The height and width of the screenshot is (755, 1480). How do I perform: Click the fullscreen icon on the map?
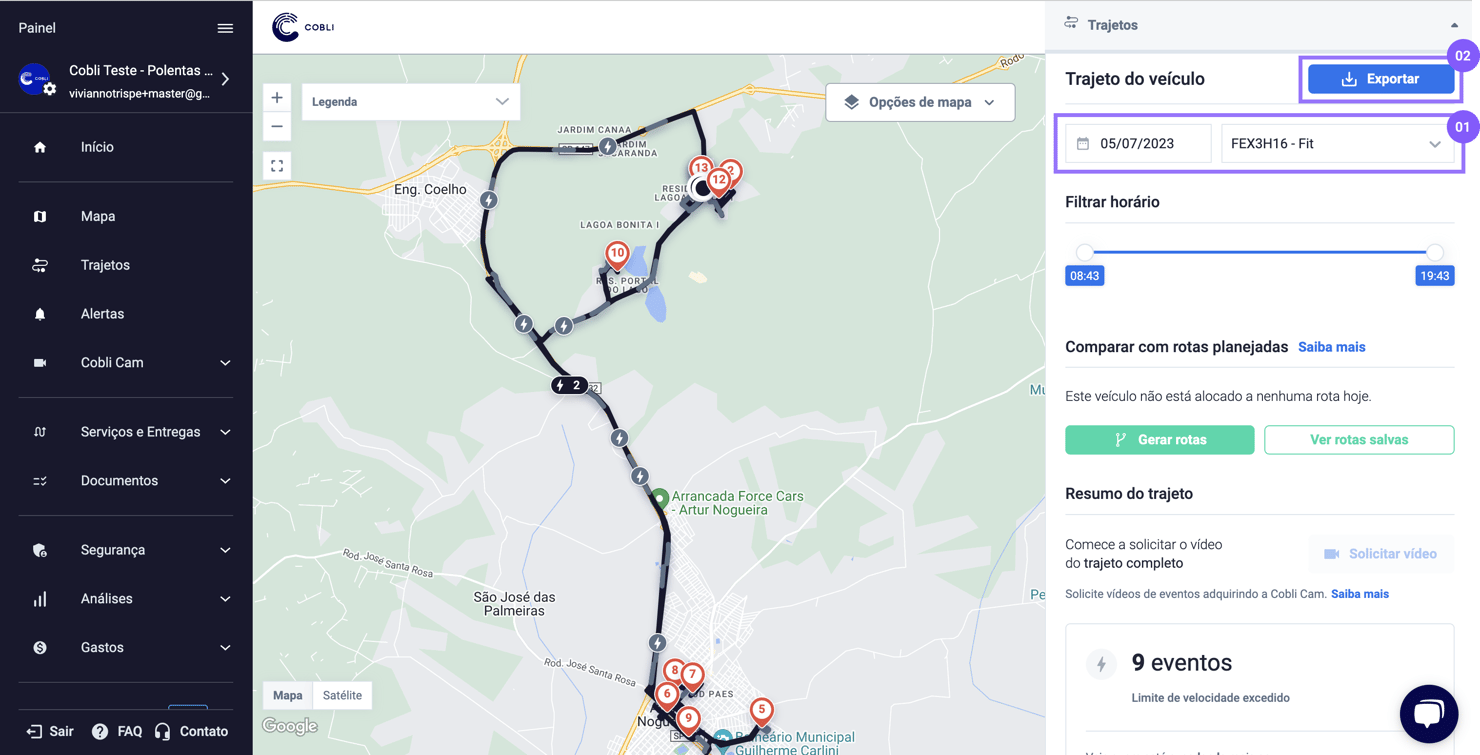[276, 166]
